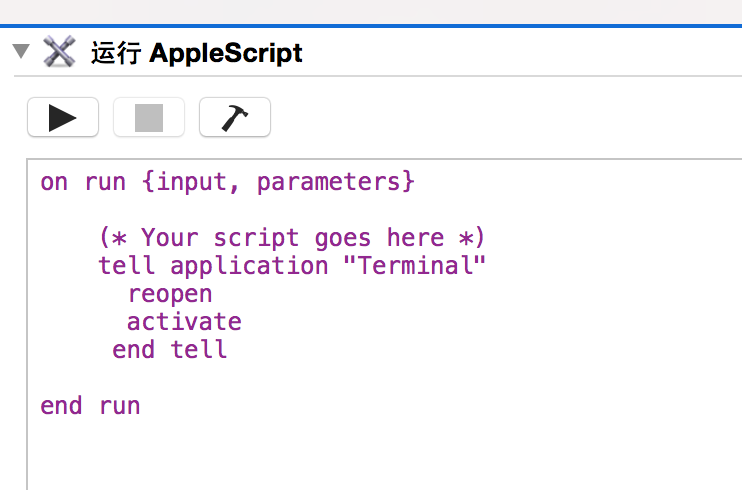Click the "end tell" line

point(170,350)
